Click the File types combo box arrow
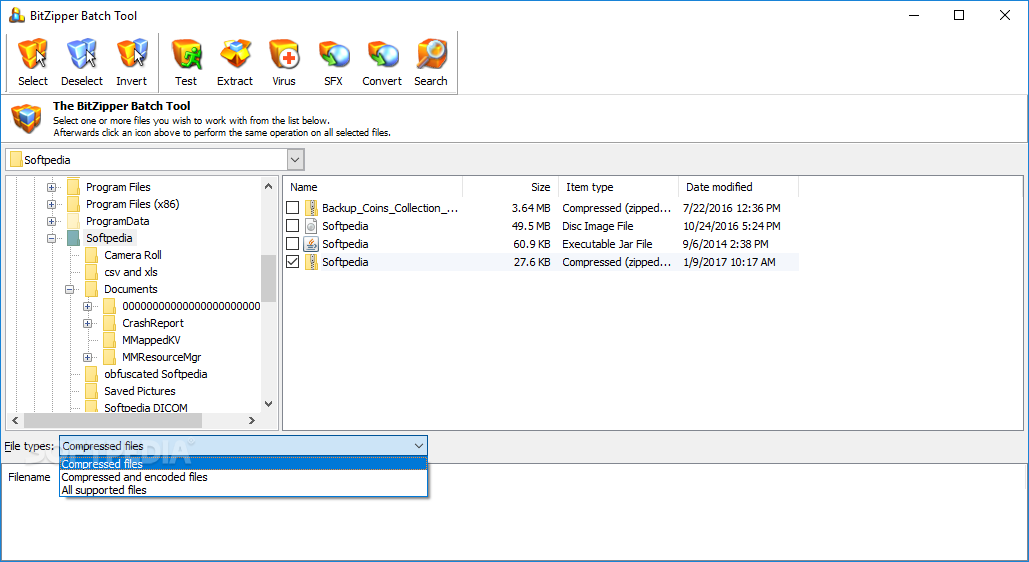1029x562 pixels. pos(419,446)
